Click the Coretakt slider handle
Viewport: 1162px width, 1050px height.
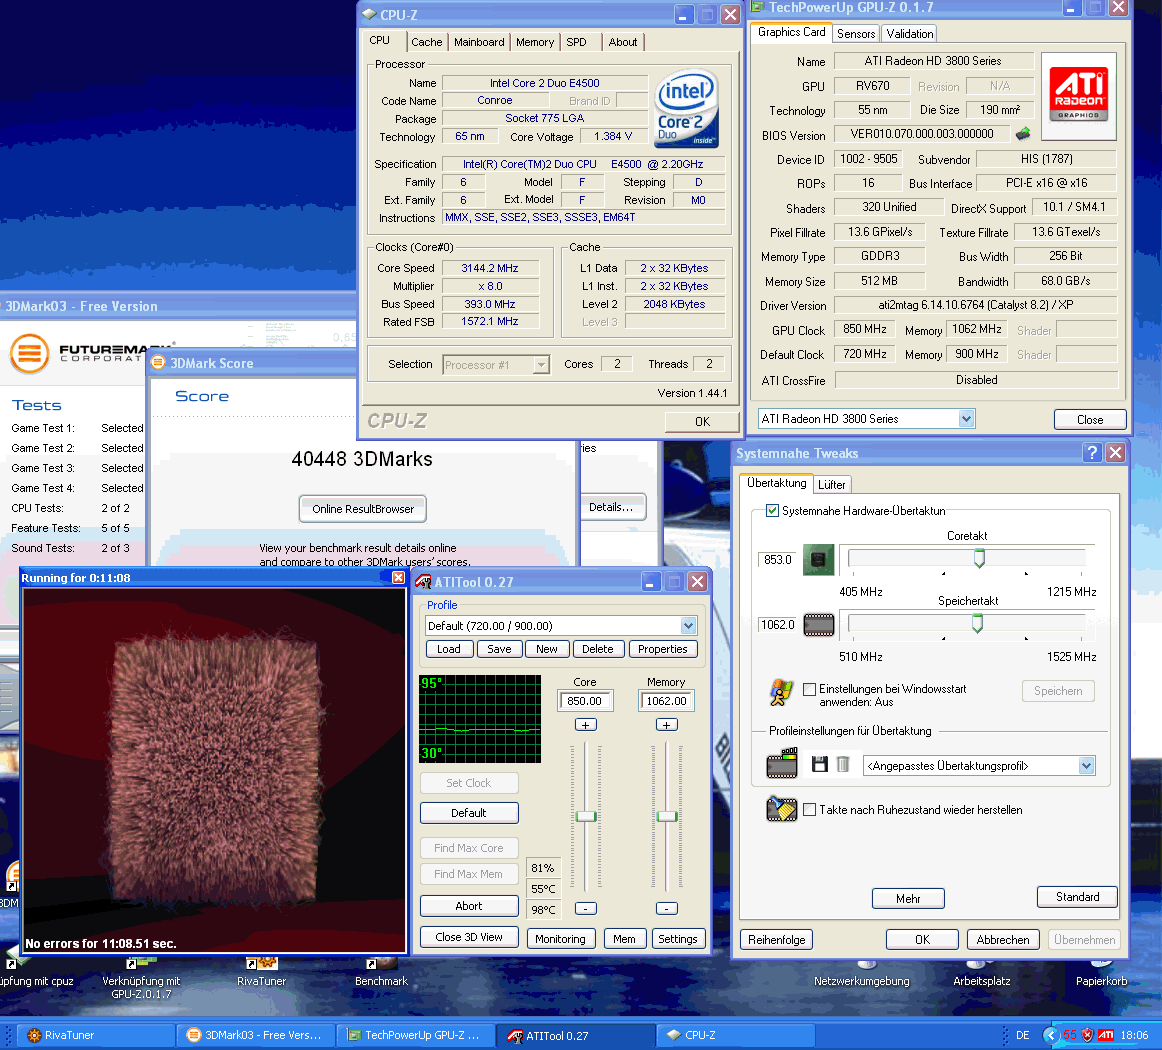[x=979, y=558]
